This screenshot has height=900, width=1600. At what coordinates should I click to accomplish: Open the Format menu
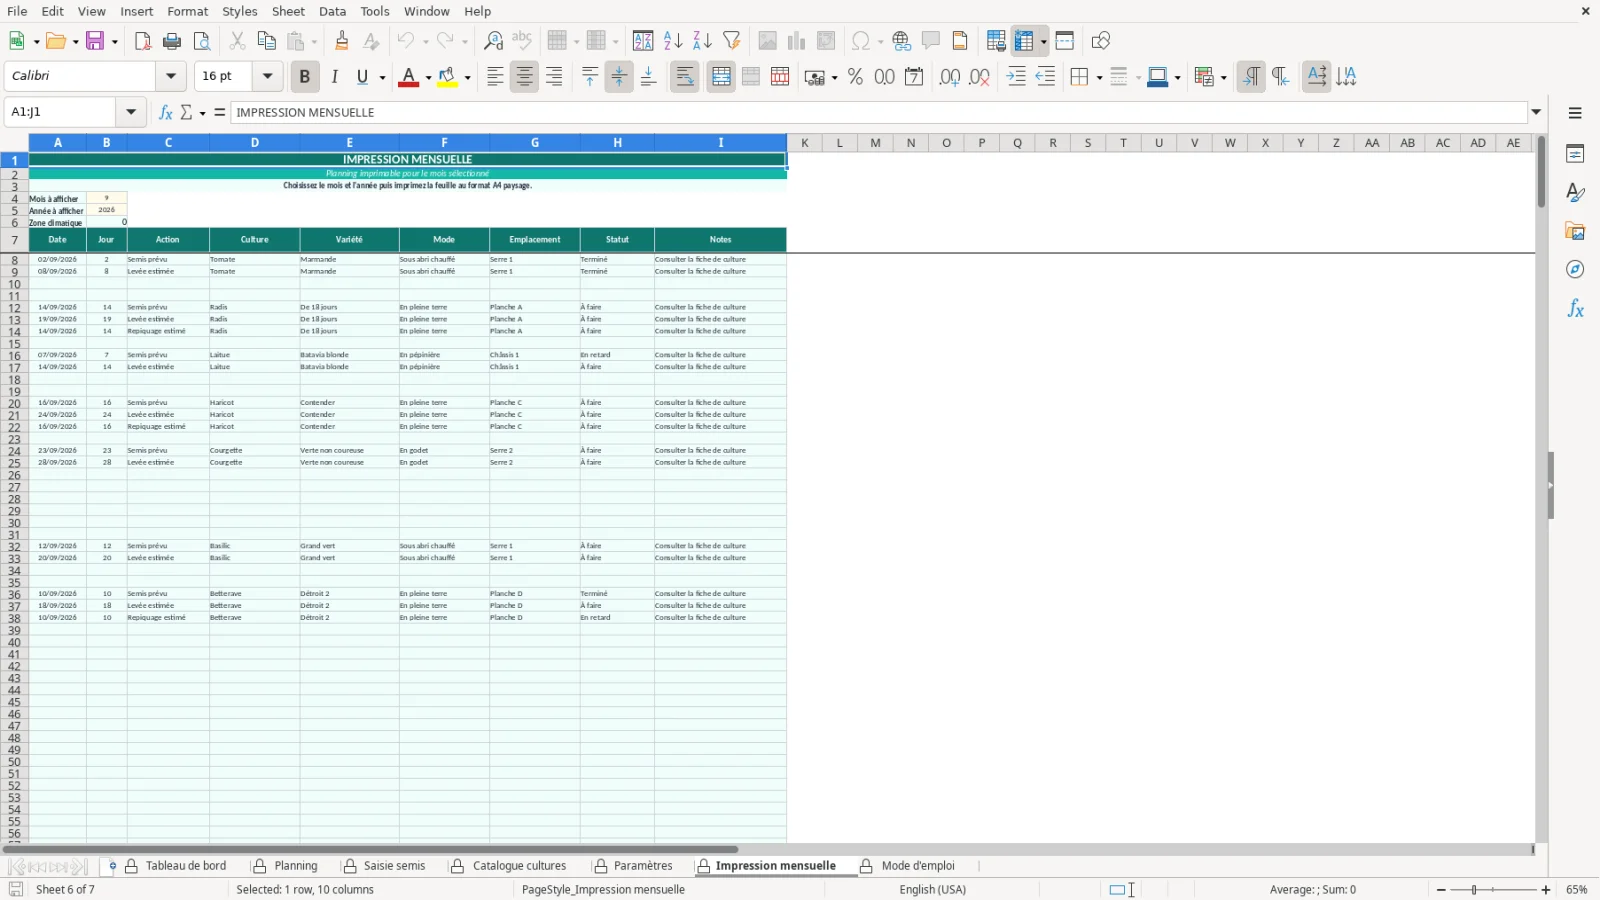pos(188,11)
